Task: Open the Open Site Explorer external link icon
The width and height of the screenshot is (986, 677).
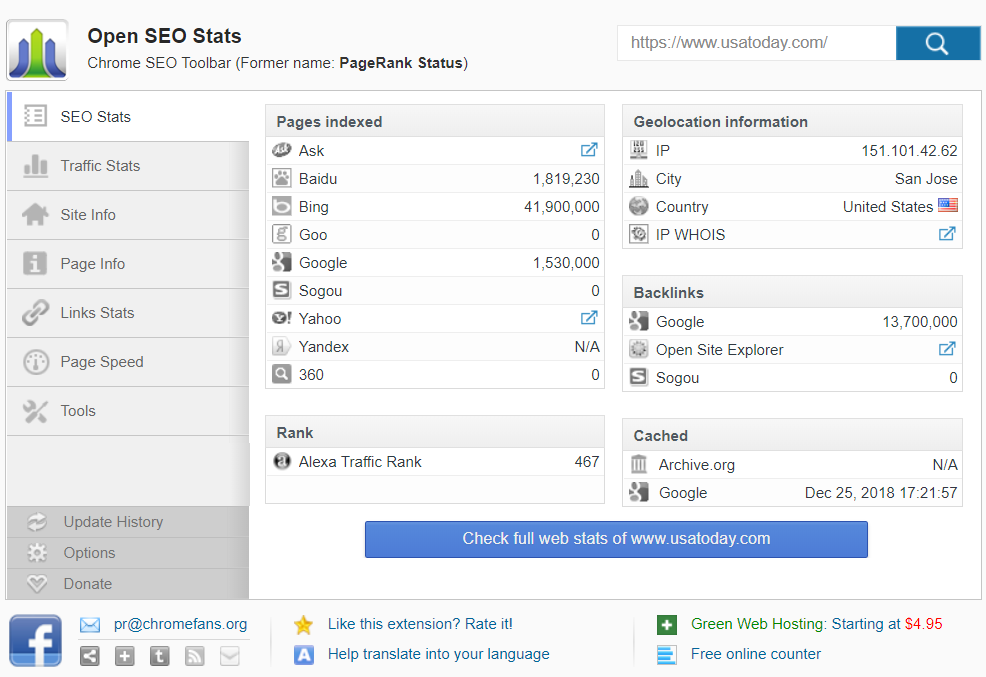Action: click(946, 349)
